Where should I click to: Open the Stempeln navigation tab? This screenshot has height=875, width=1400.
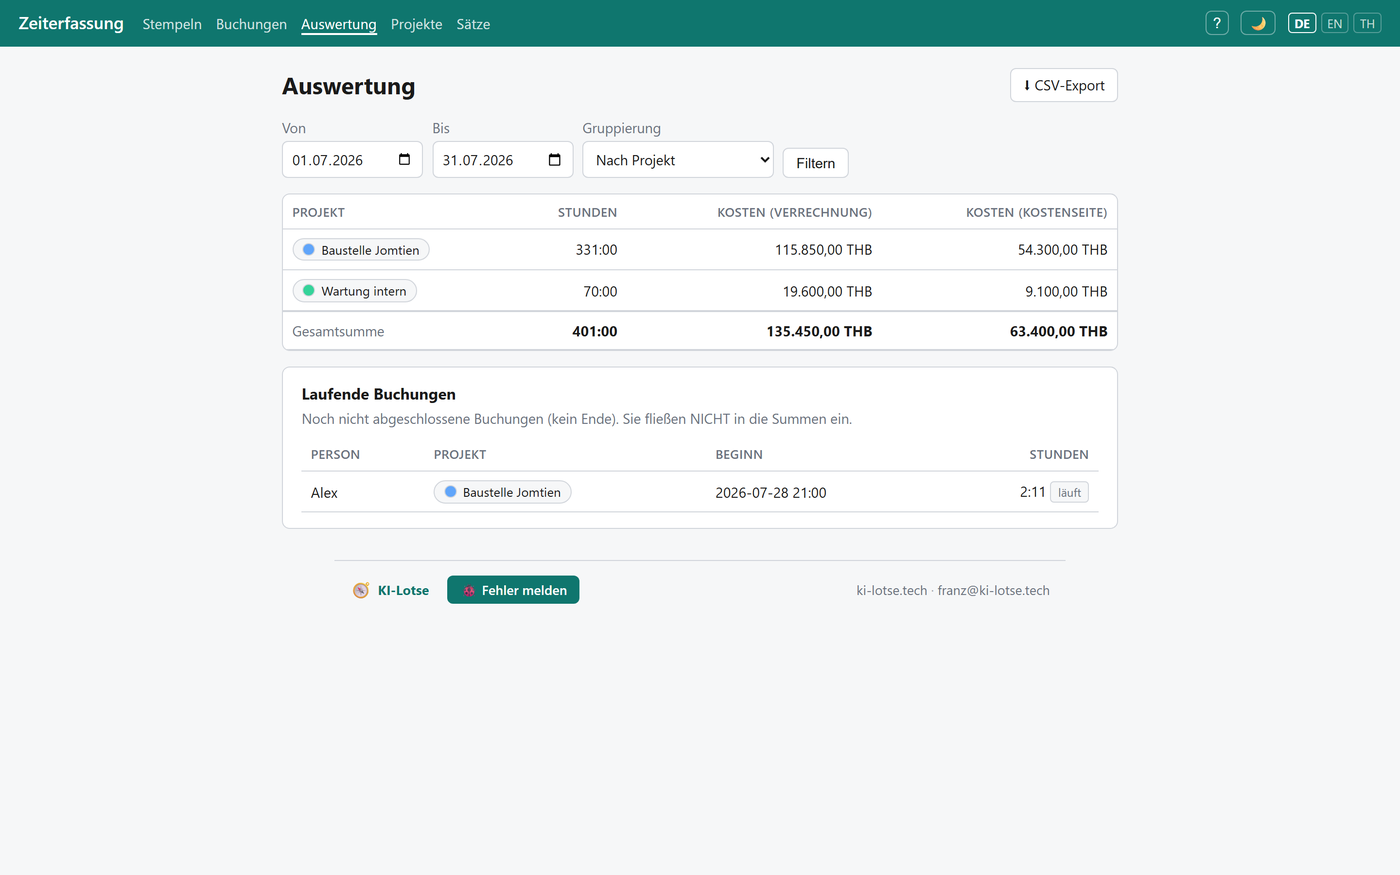point(172,24)
